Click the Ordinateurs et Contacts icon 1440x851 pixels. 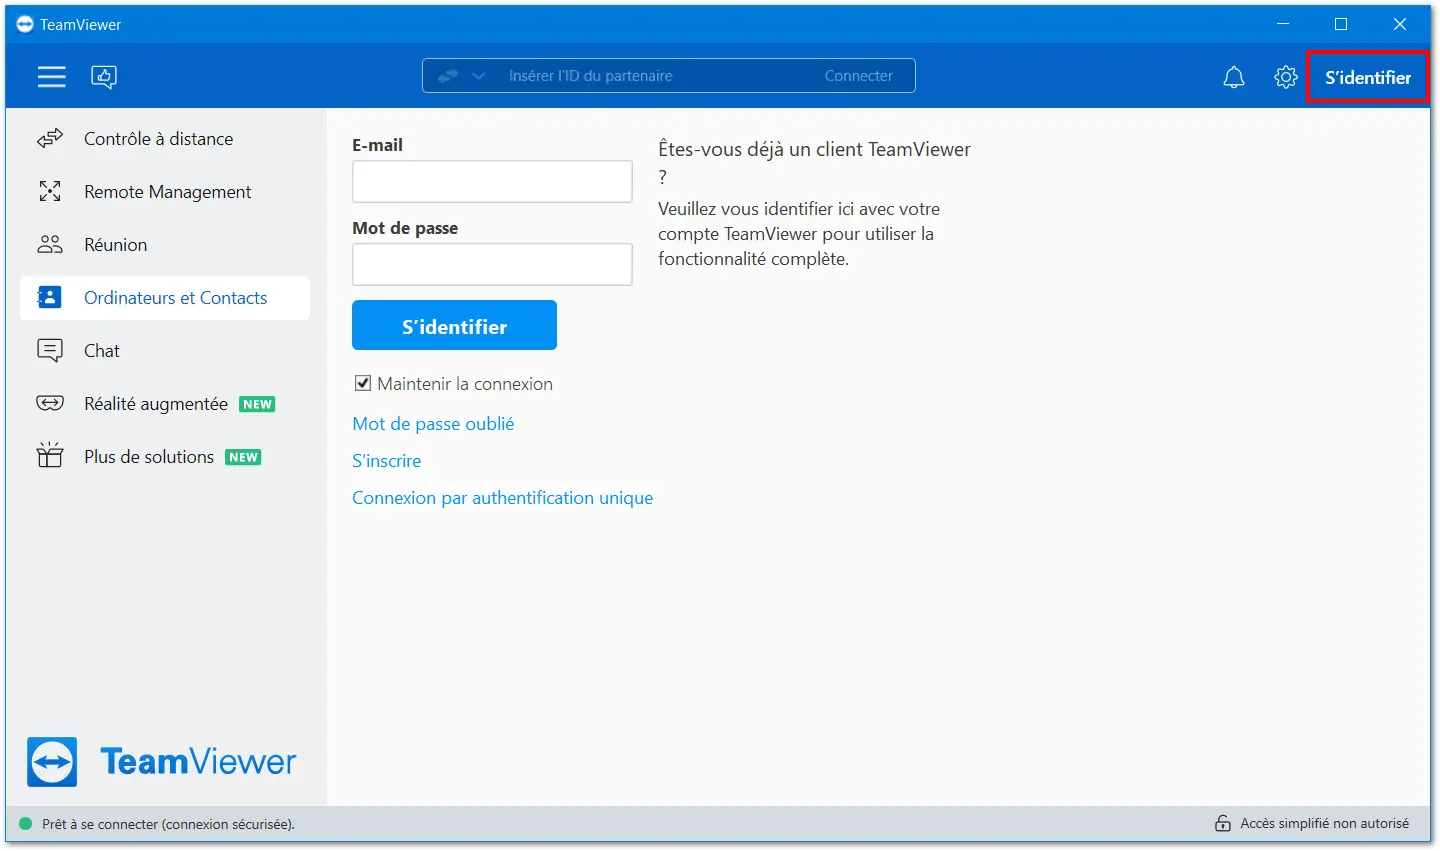49,298
